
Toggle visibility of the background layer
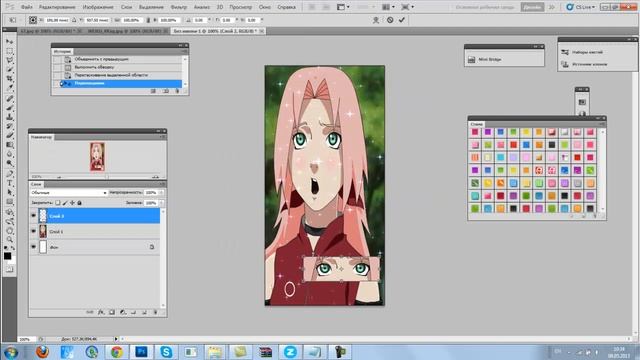33,247
